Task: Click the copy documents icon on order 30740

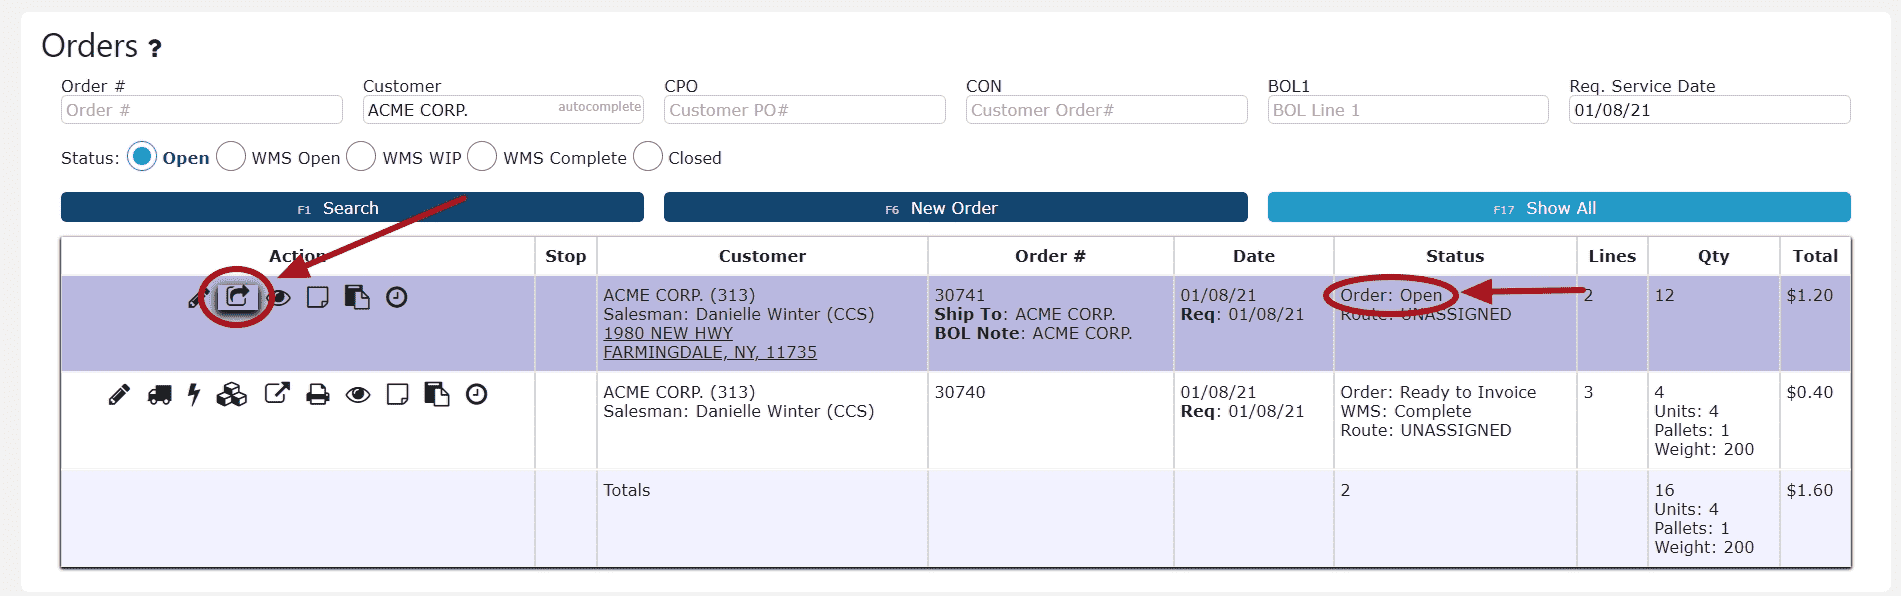Action: 437,394
